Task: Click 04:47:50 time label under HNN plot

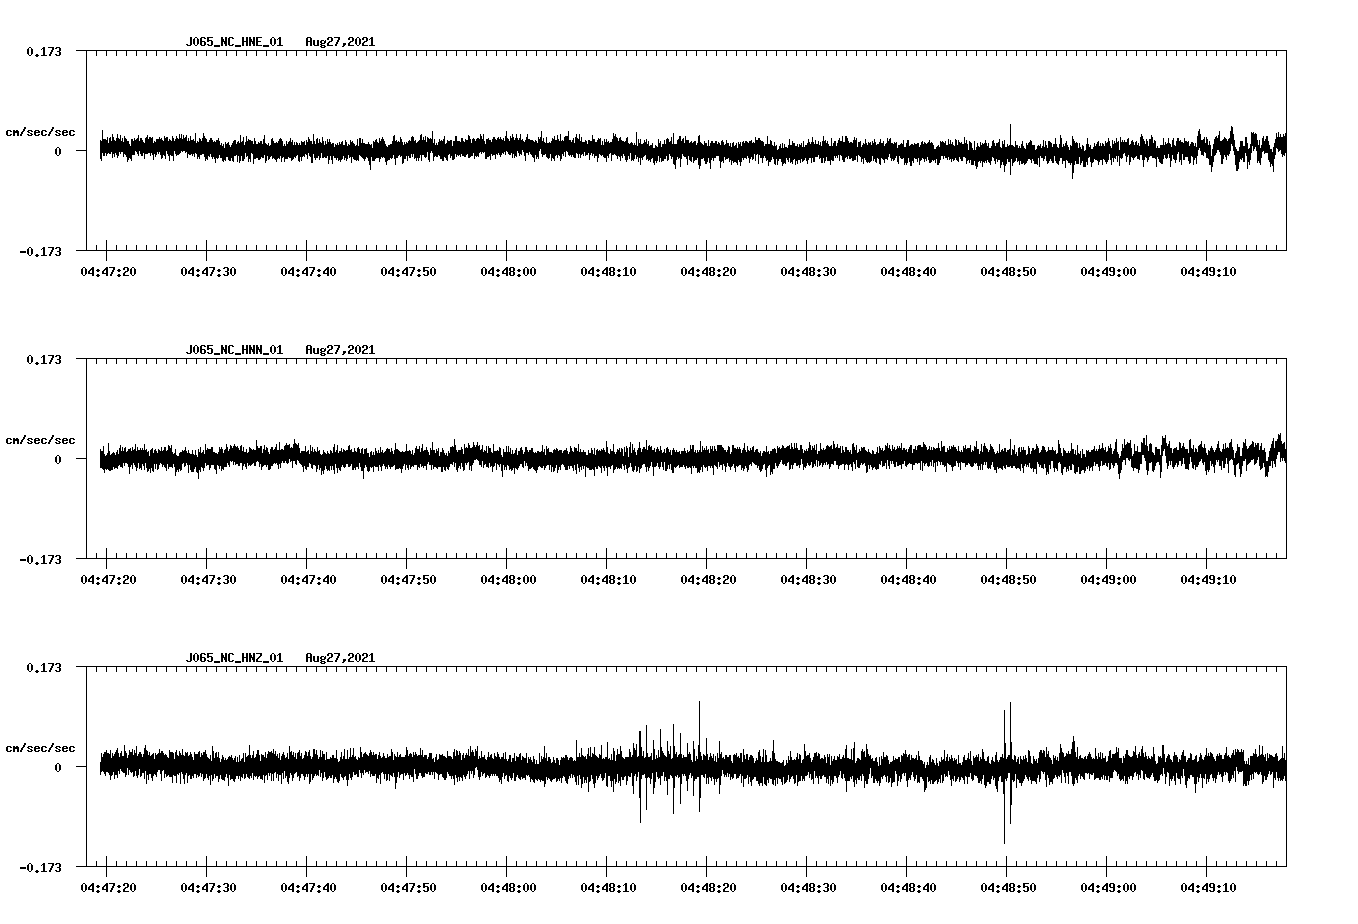Action: (408, 579)
